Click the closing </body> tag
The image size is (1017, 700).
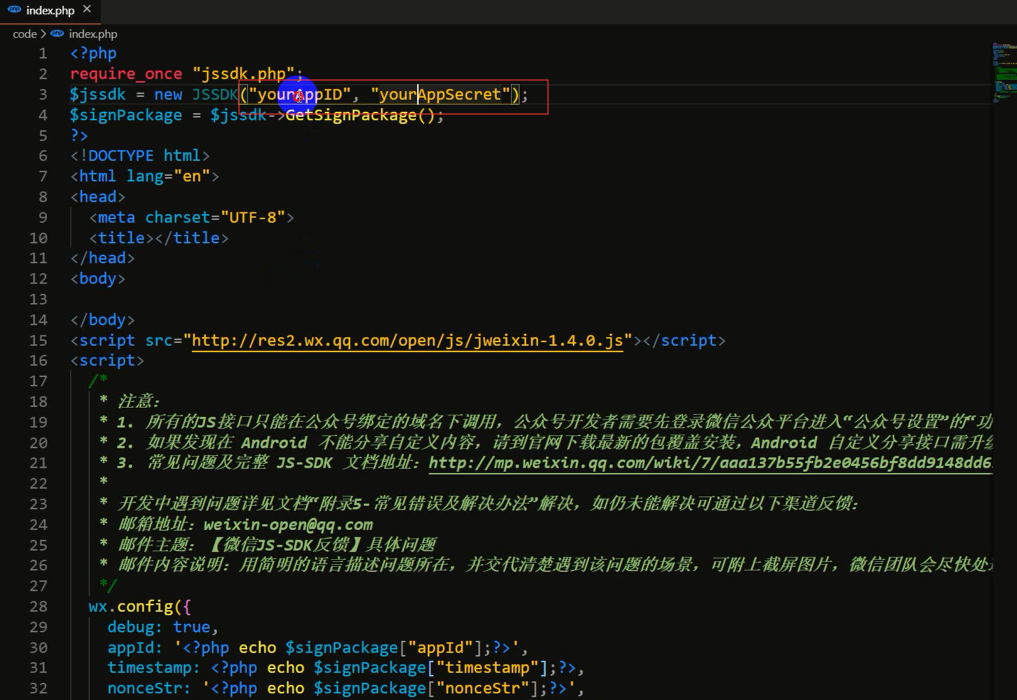(x=102, y=320)
